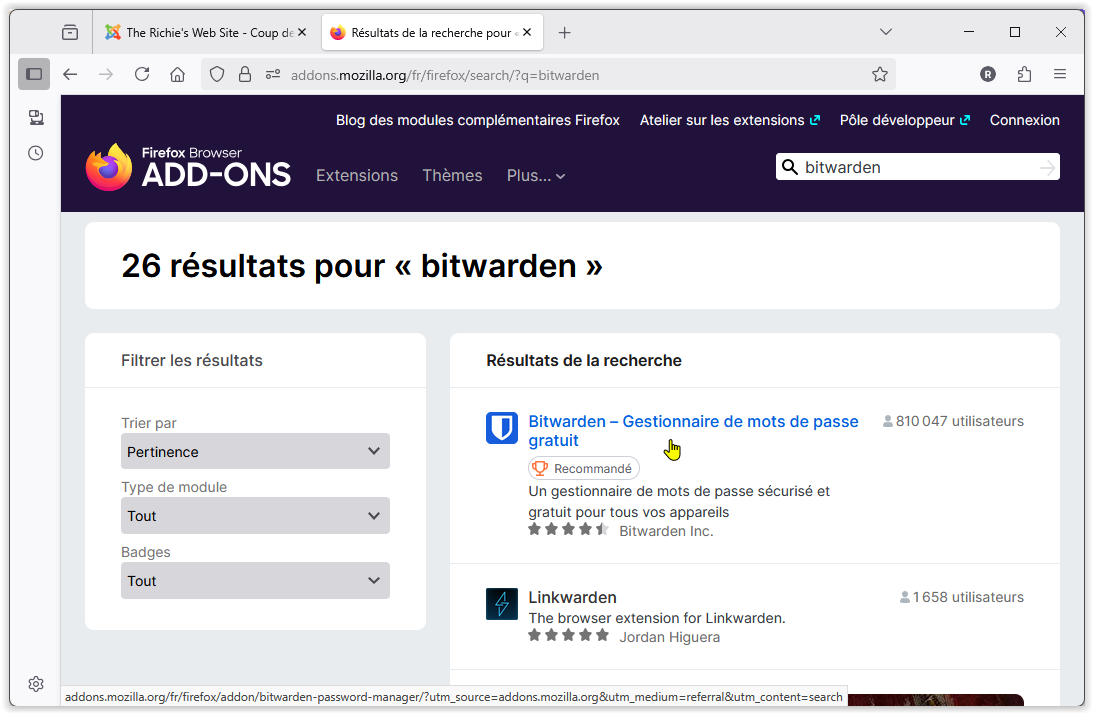Expand the Plus… menu
This screenshot has width=1093, height=714.
pos(535,176)
